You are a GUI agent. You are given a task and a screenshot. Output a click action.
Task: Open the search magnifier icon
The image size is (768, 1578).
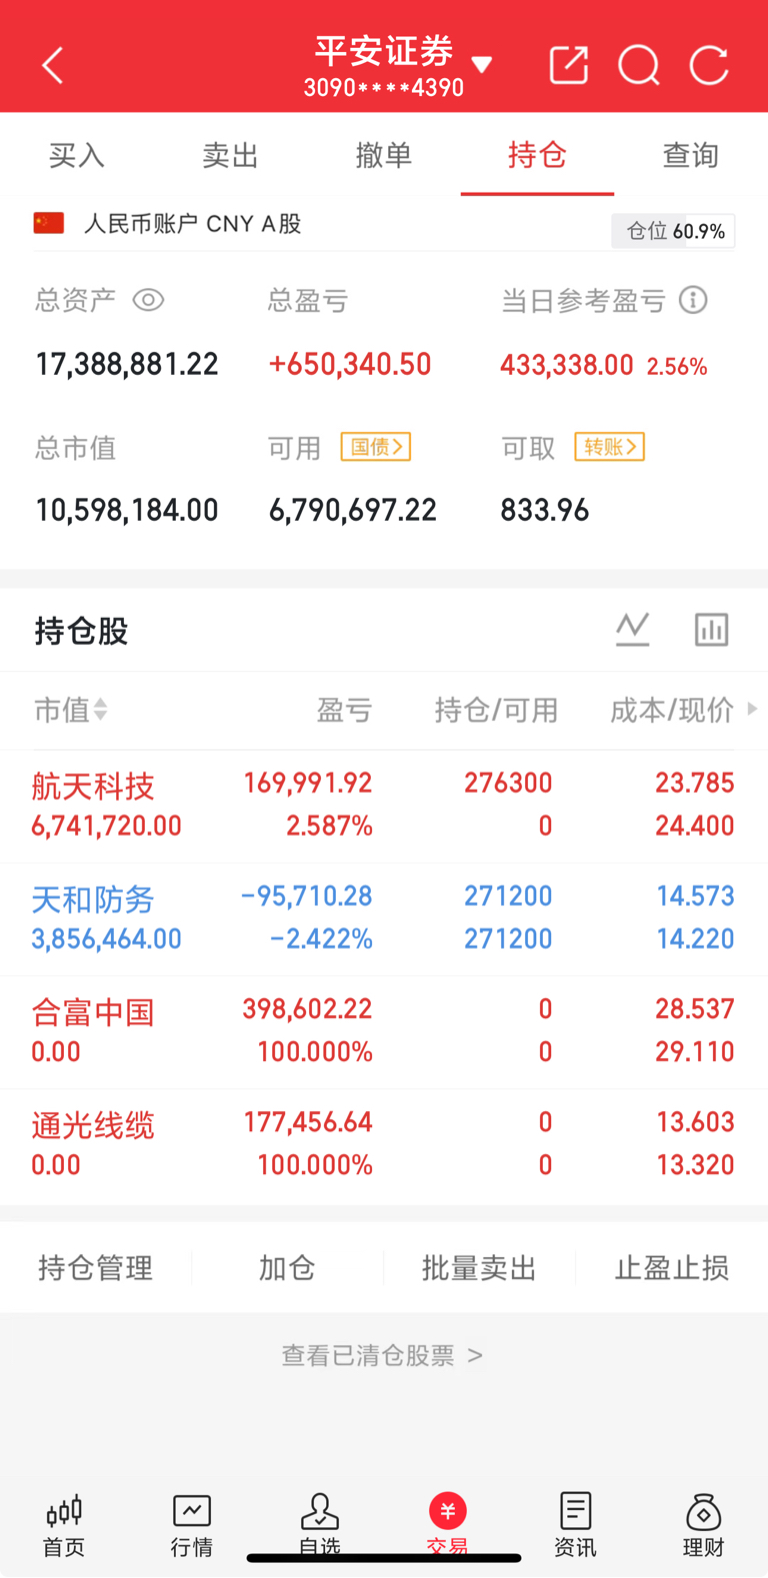(639, 66)
